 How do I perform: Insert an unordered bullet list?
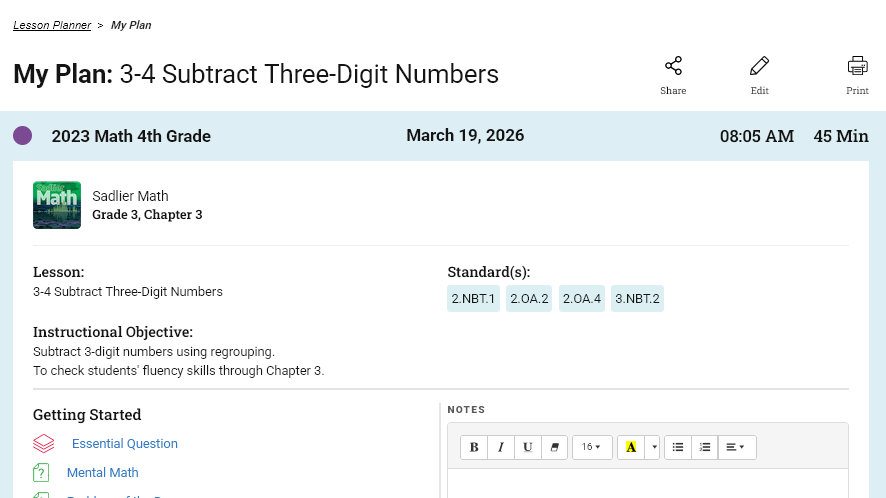[x=677, y=447]
